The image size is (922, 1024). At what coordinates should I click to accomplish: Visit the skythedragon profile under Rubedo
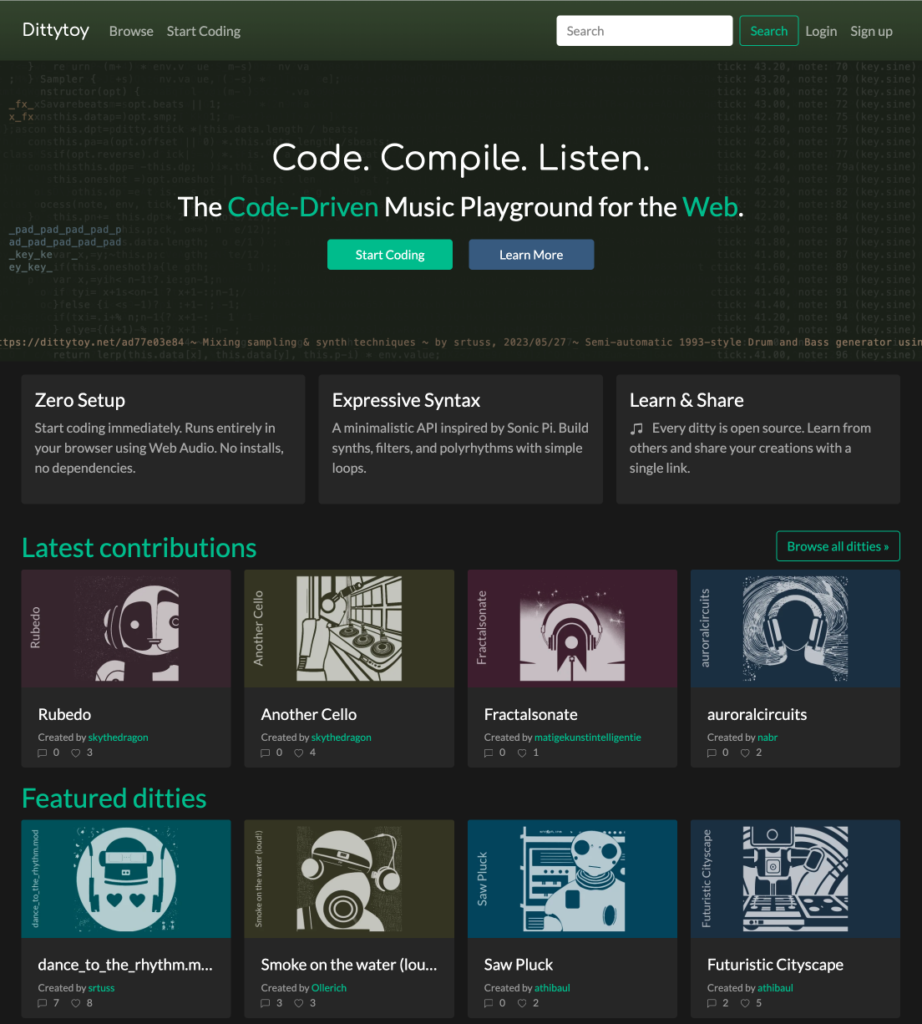(x=118, y=737)
